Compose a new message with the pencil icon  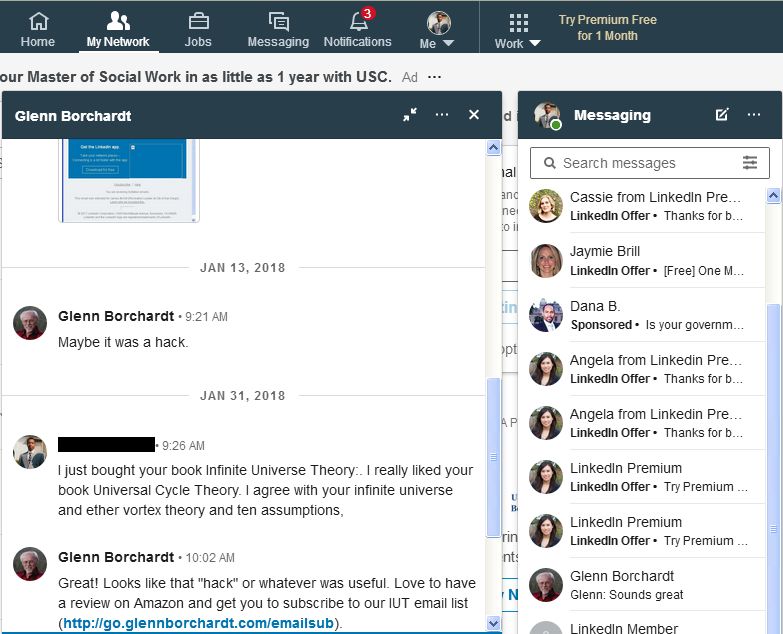tap(722, 115)
